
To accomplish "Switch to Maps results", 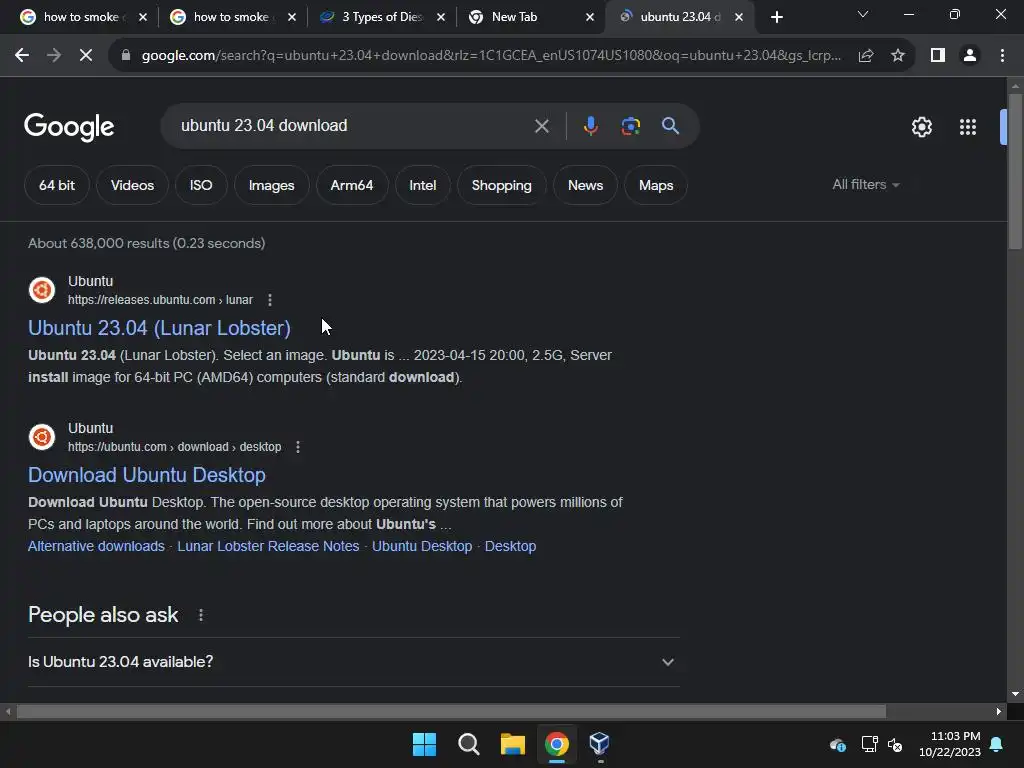I will click(656, 185).
